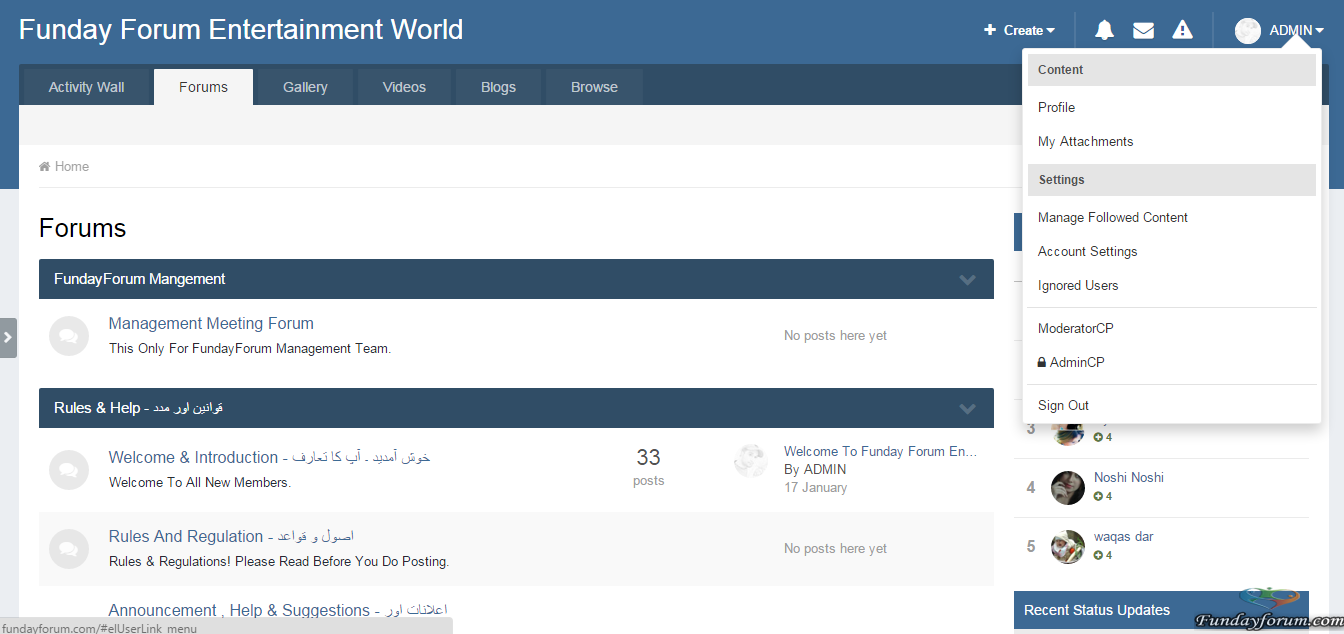
Task: Click Sign Out in the menu
Action: pyautogui.click(x=1063, y=405)
